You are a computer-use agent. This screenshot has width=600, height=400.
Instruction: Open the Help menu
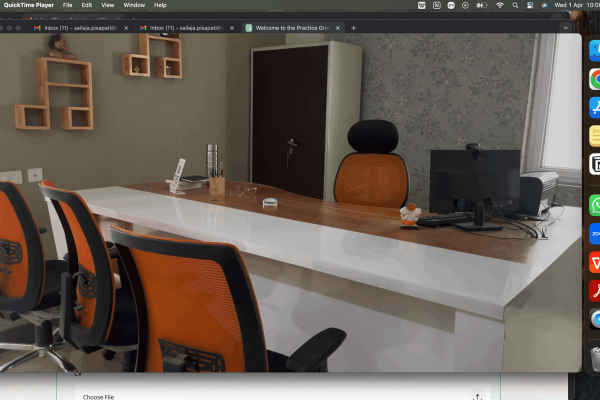click(x=160, y=5)
